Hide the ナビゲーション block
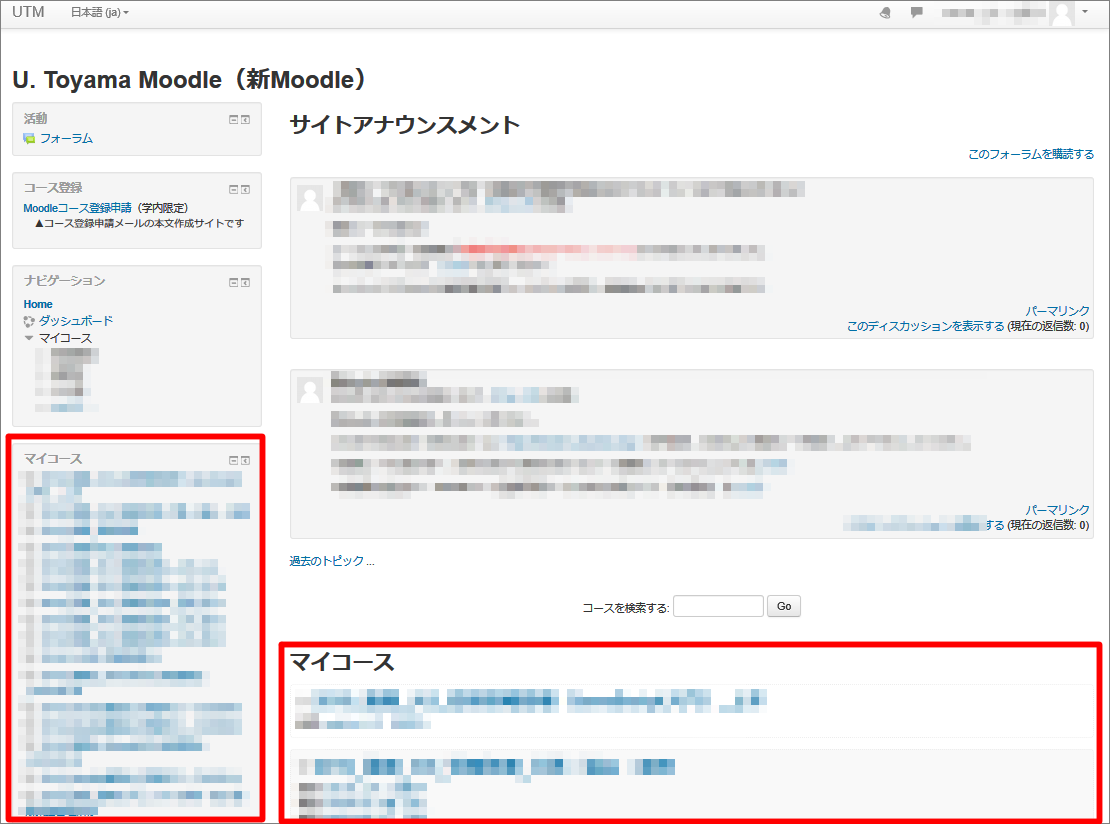The height and width of the screenshot is (824, 1110). click(233, 282)
